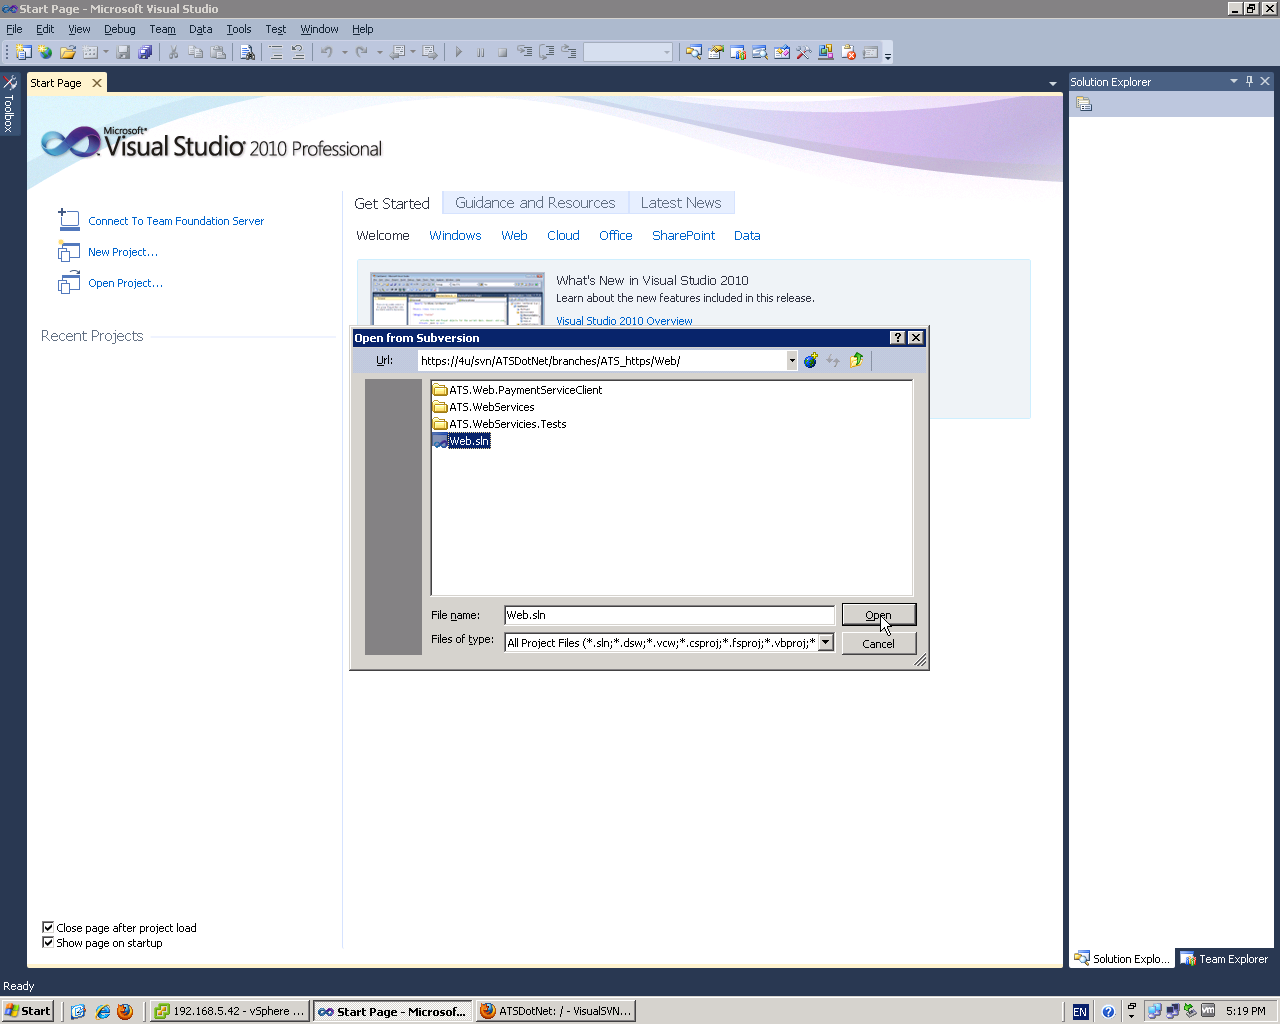Pin the Solution Explorer panel

point(1249,81)
